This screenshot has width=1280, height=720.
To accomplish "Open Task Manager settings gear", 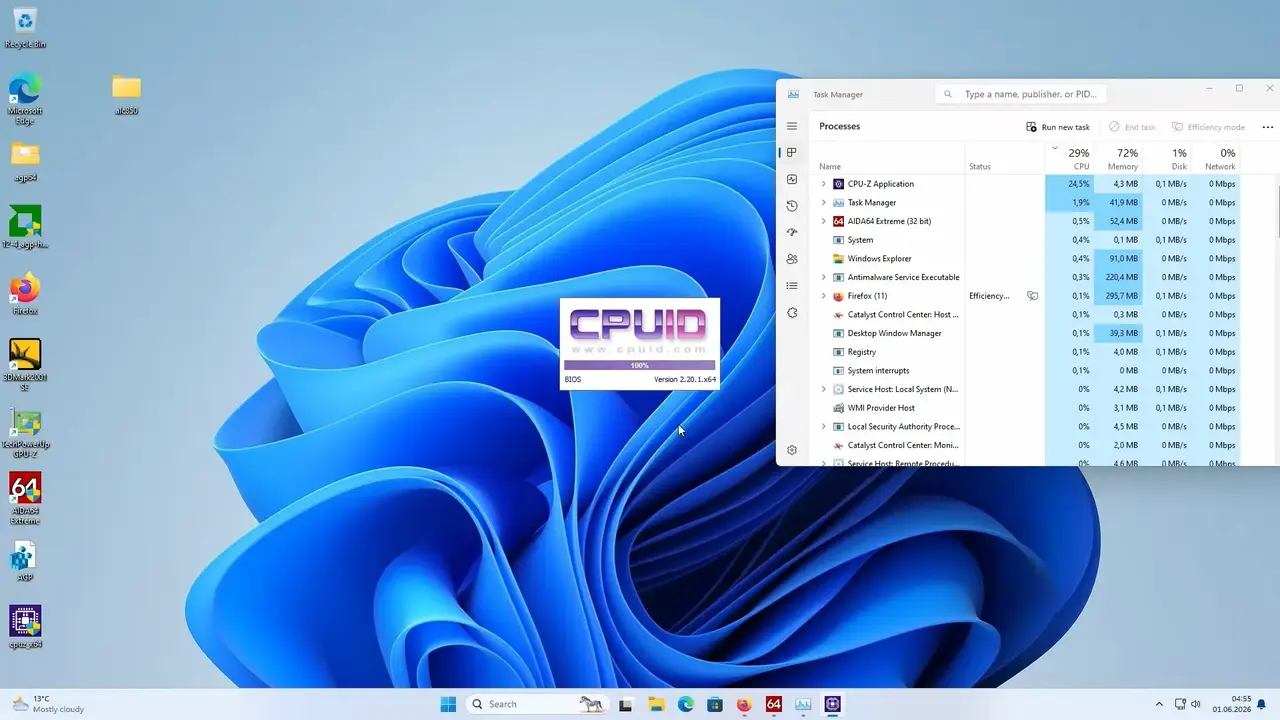I will pyautogui.click(x=792, y=450).
